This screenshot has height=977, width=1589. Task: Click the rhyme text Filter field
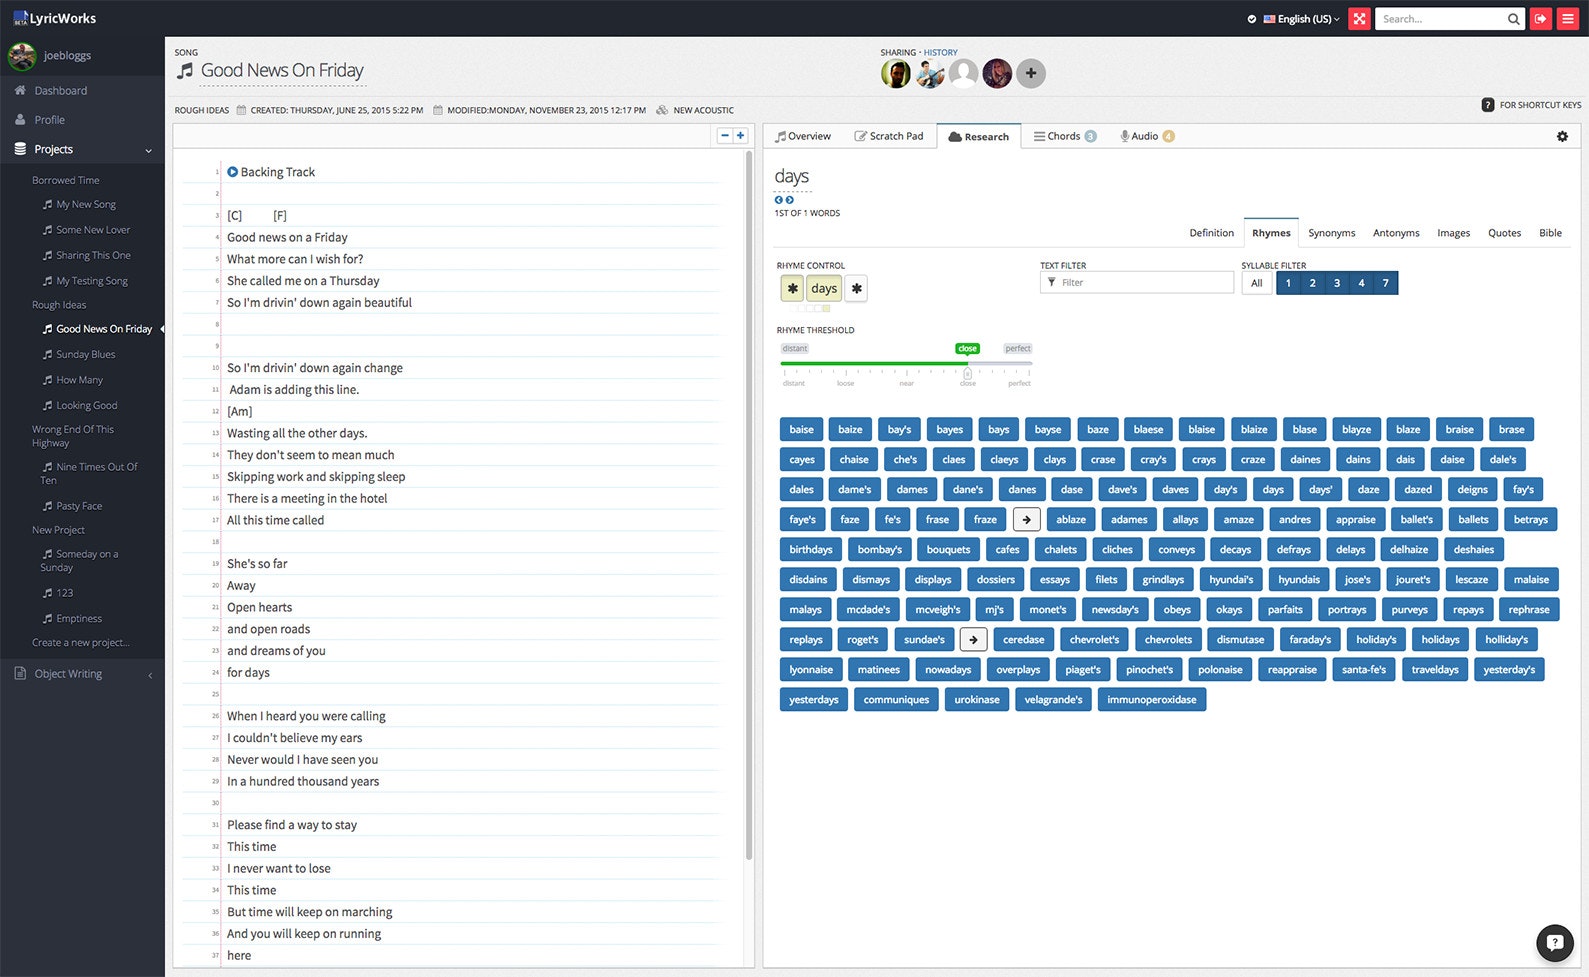coord(1137,283)
